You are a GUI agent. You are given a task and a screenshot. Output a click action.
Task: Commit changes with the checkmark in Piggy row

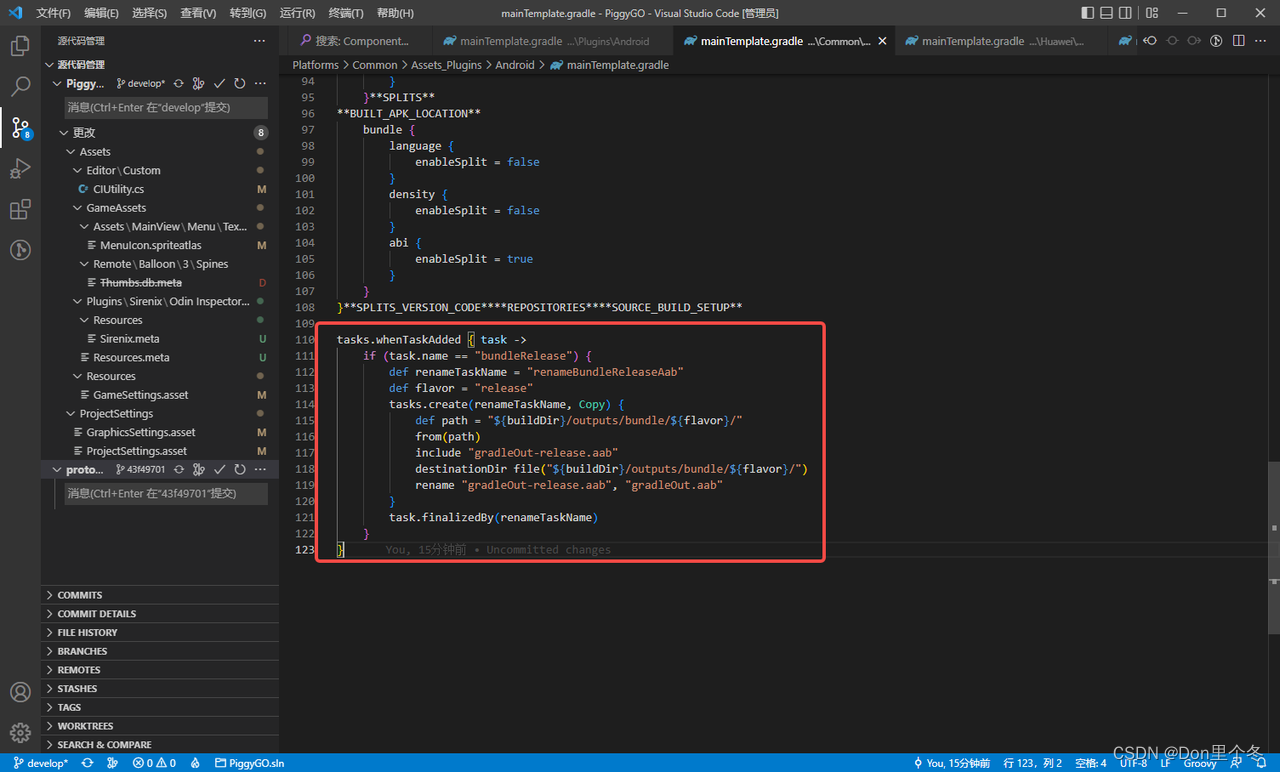pos(220,84)
